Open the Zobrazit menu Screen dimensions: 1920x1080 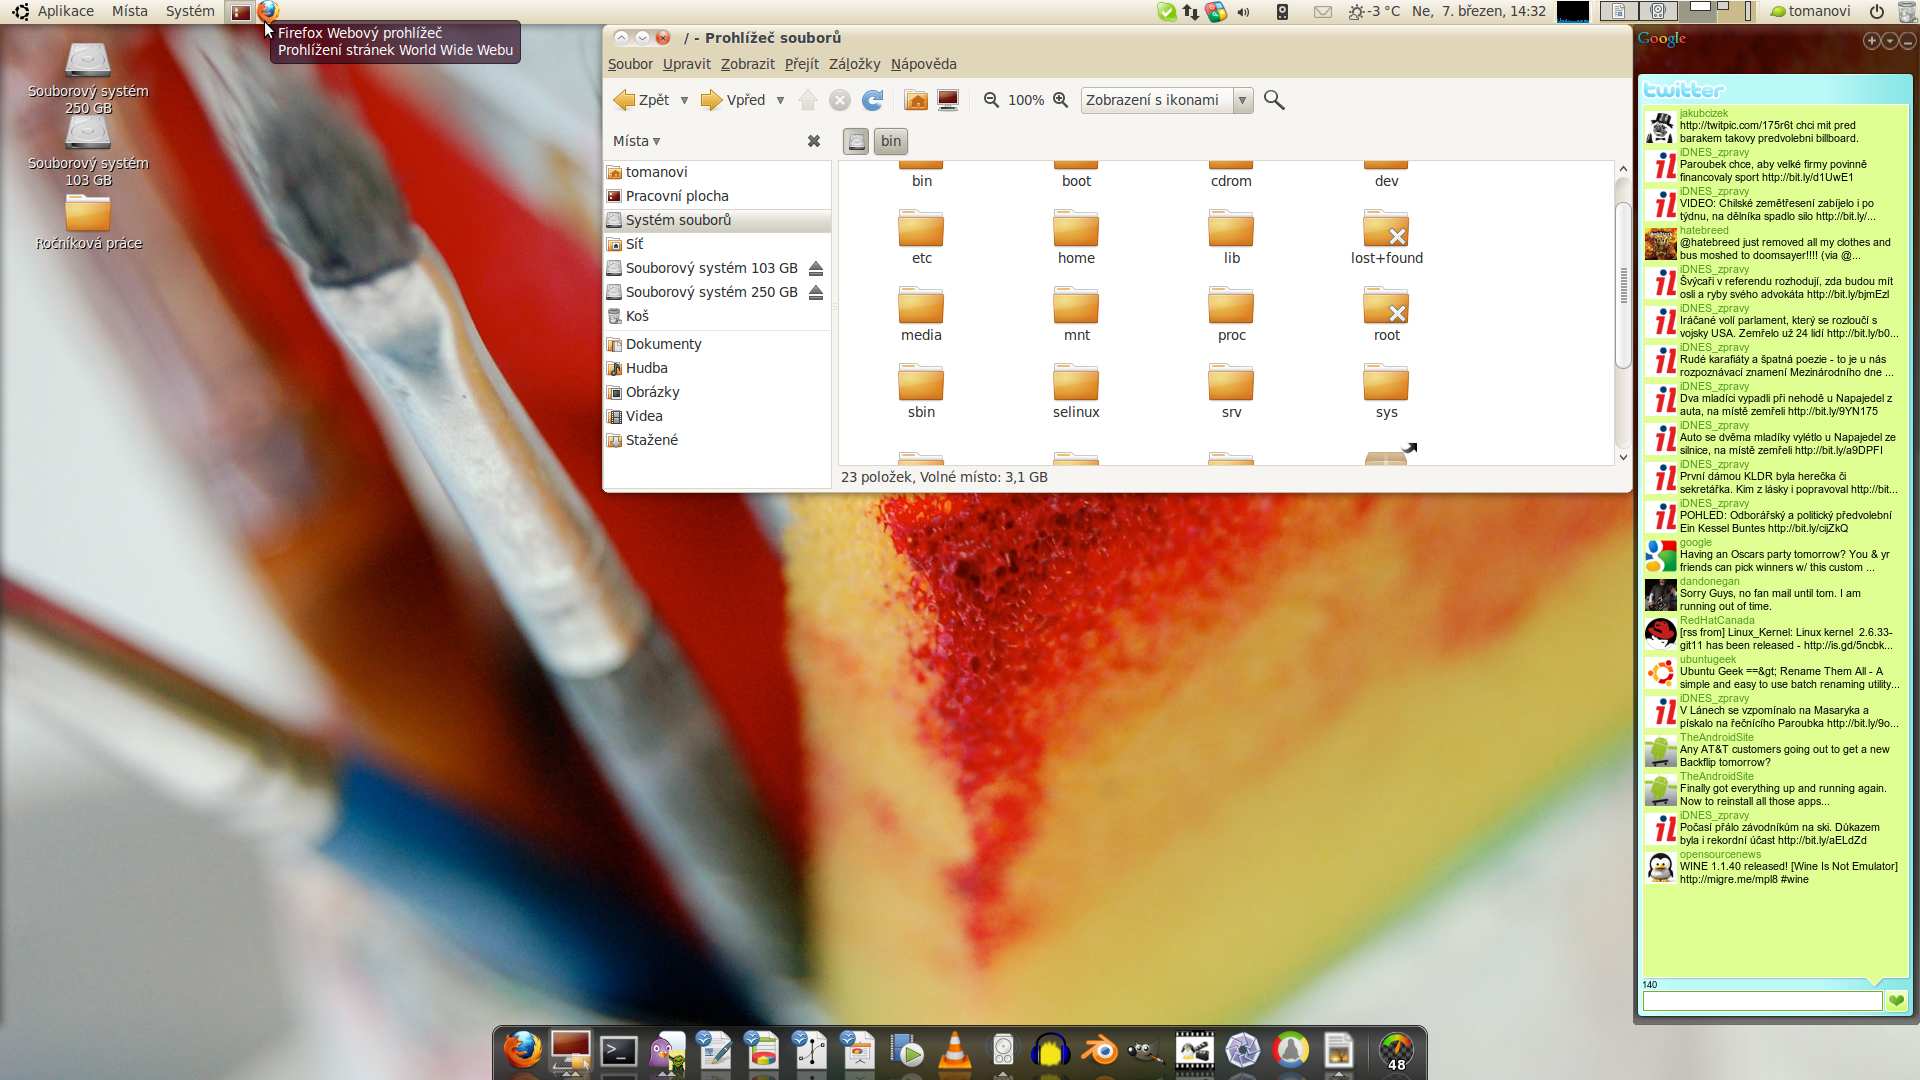point(747,64)
